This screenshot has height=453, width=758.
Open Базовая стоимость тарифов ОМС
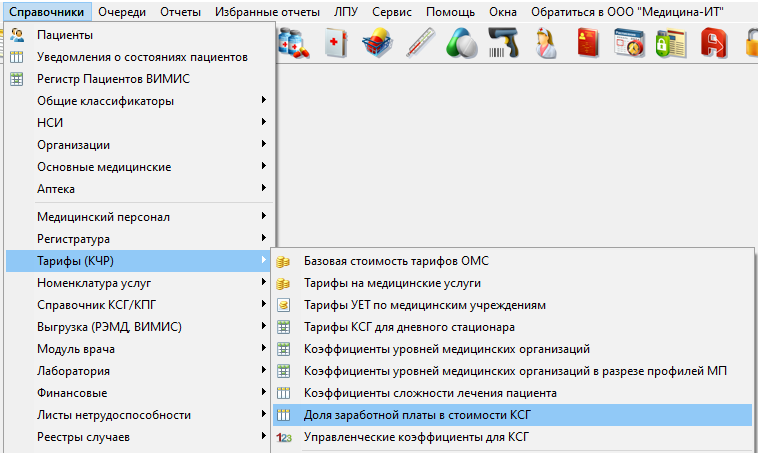pos(396,261)
